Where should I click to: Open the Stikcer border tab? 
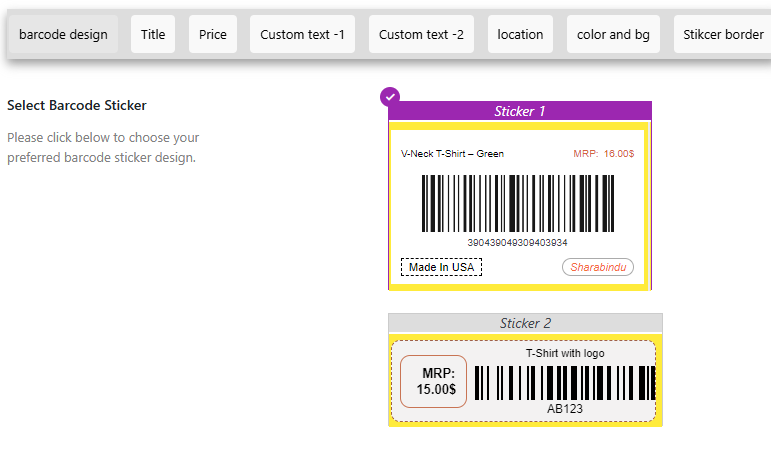pyautogui.click(x=723, y=34)
